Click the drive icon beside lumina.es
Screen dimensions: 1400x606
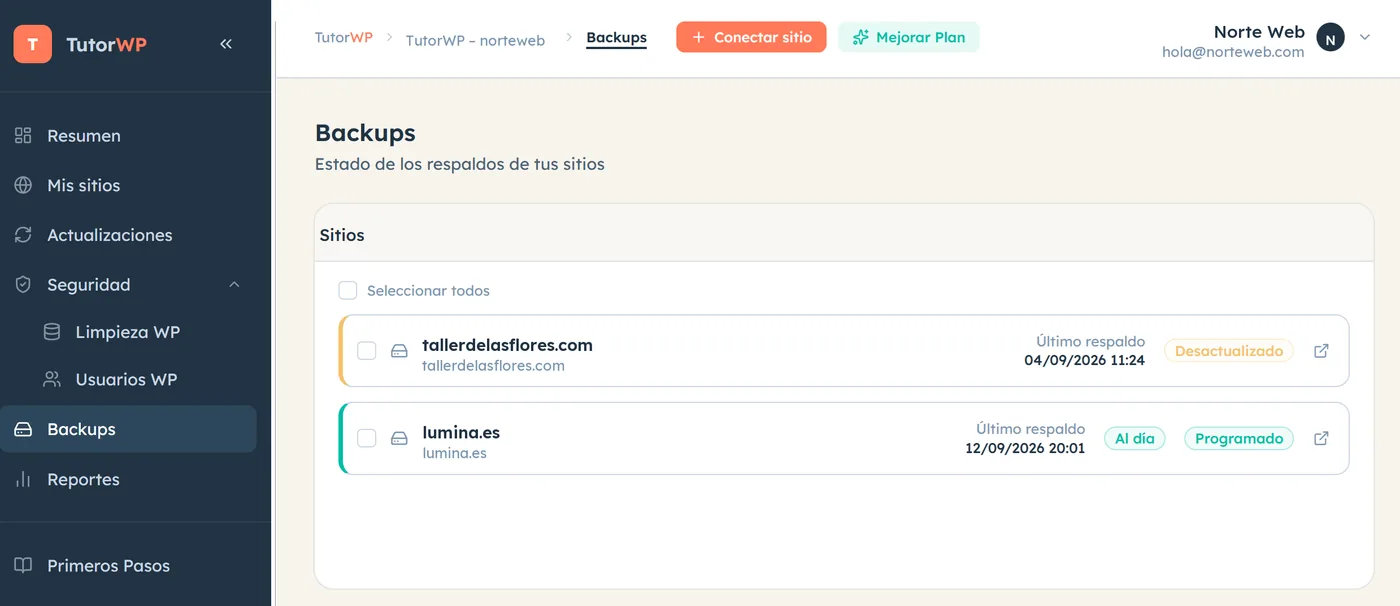point(399,438)
